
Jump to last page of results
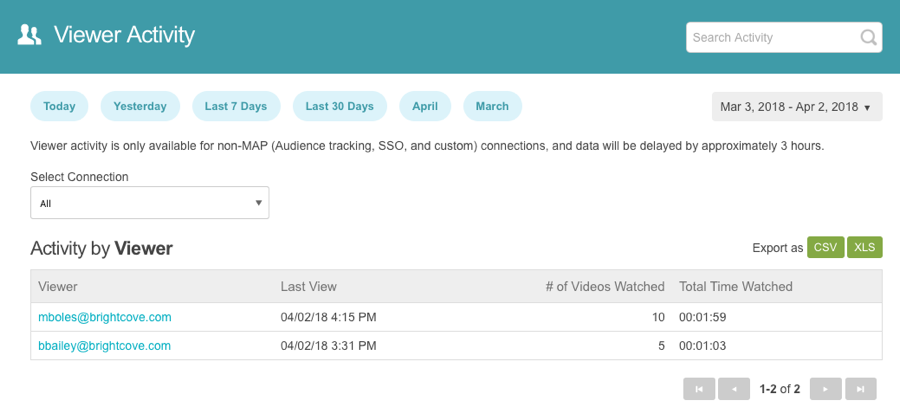point(860,389)
